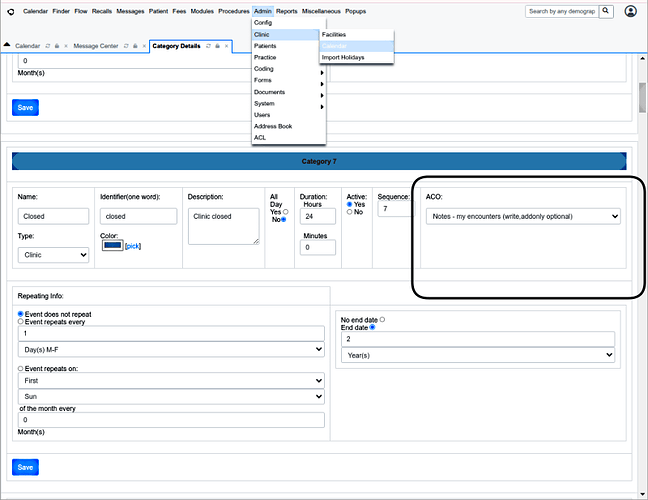Close the Message Center tab
648x500 pixels.
(144, 46)
